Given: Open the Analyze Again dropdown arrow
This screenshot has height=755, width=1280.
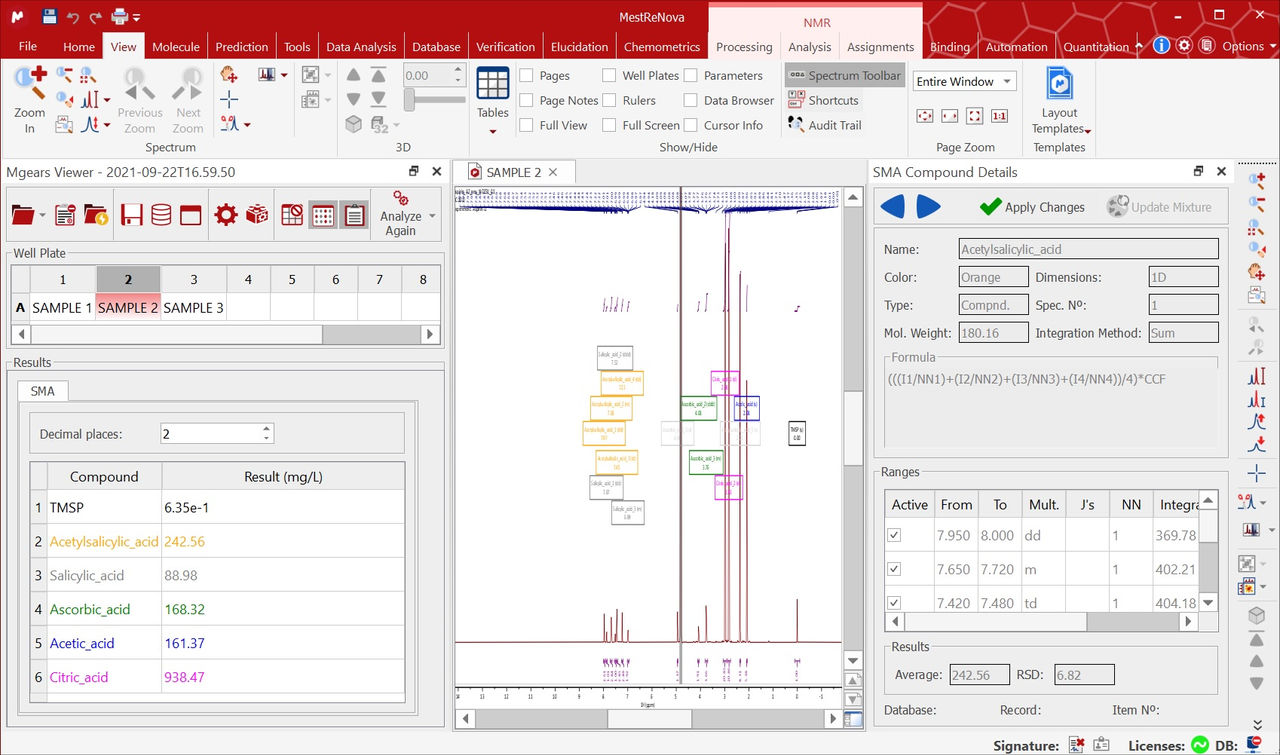Looking at the screenshot, I should point(433,215).
